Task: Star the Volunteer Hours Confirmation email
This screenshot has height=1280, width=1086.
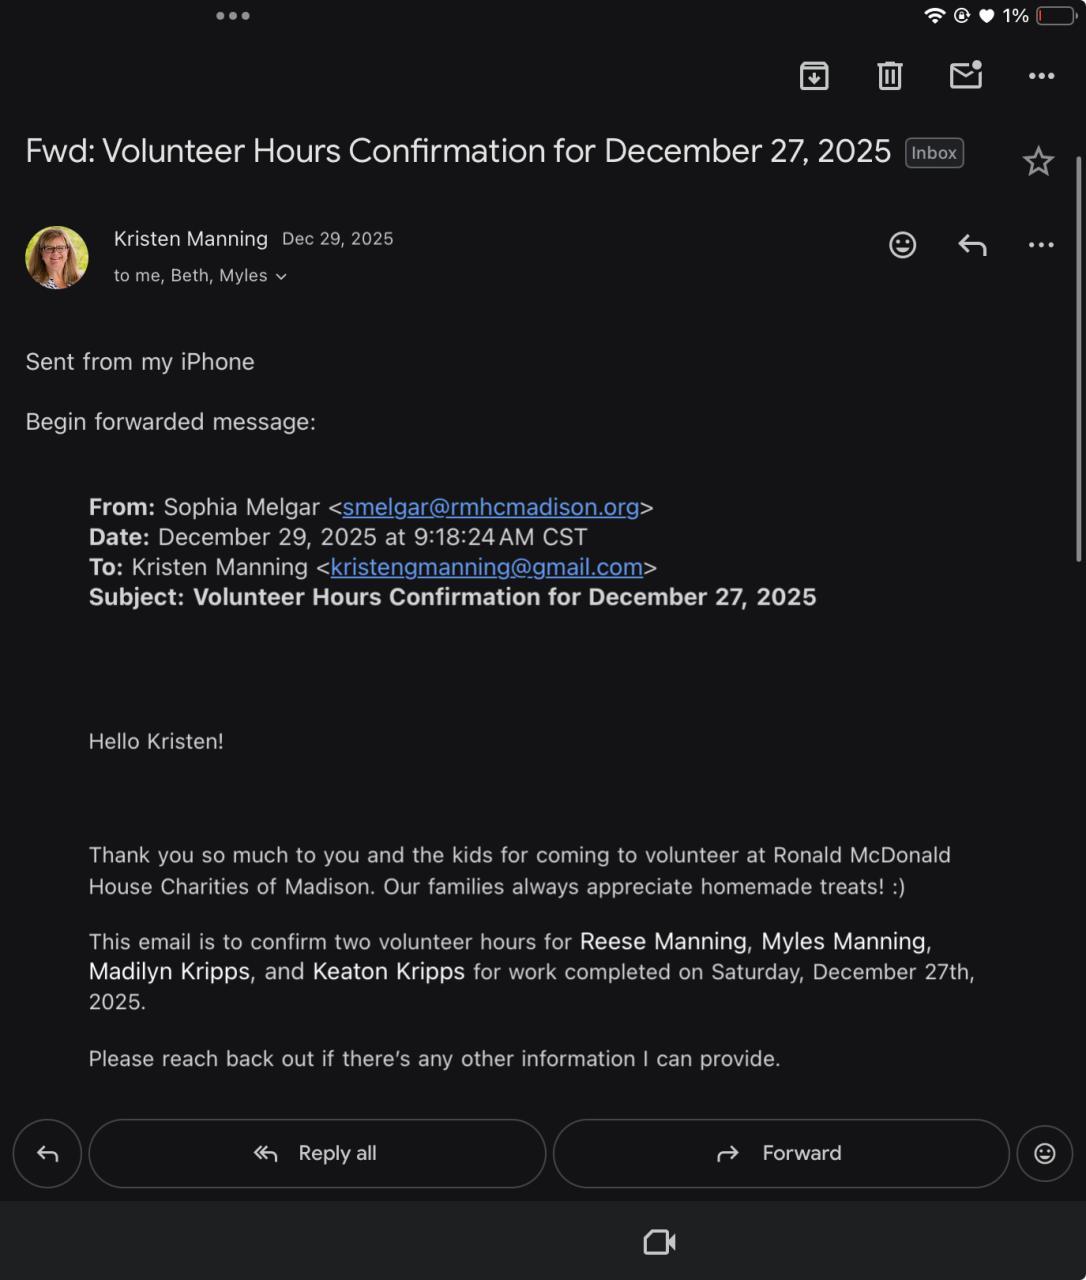Action: point(1038,162)
